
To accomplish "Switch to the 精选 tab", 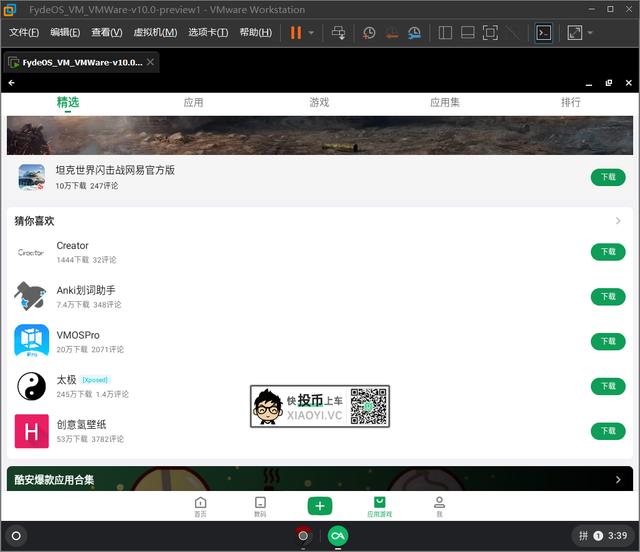I will (68, 102).
